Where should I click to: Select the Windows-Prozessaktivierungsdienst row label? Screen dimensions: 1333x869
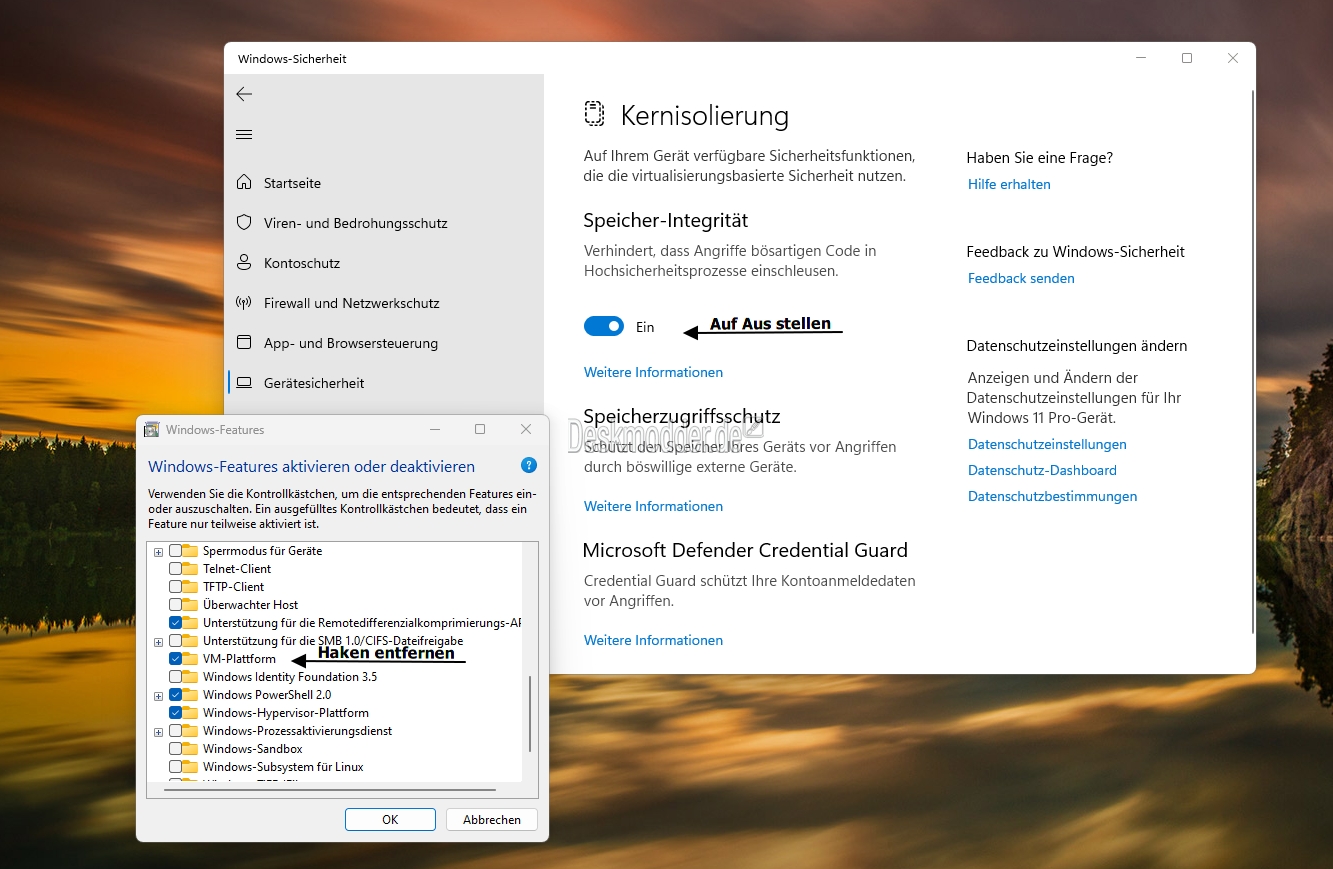click(297, 731)
